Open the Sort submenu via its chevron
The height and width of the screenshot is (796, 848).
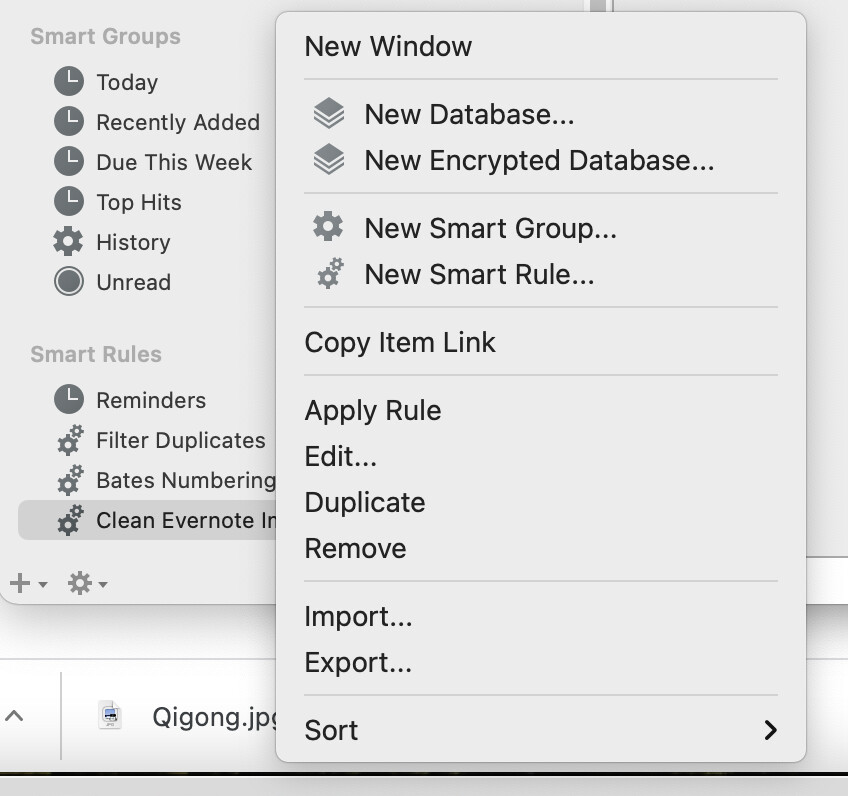coord(768,730)
